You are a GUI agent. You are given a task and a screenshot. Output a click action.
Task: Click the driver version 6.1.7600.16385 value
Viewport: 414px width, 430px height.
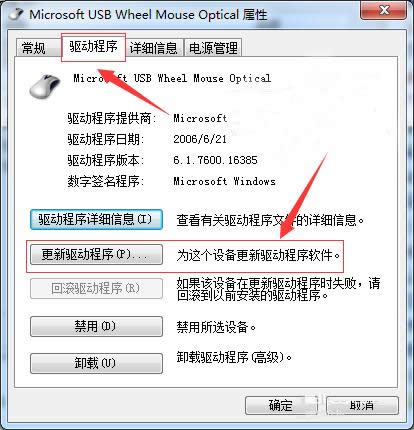215,160
